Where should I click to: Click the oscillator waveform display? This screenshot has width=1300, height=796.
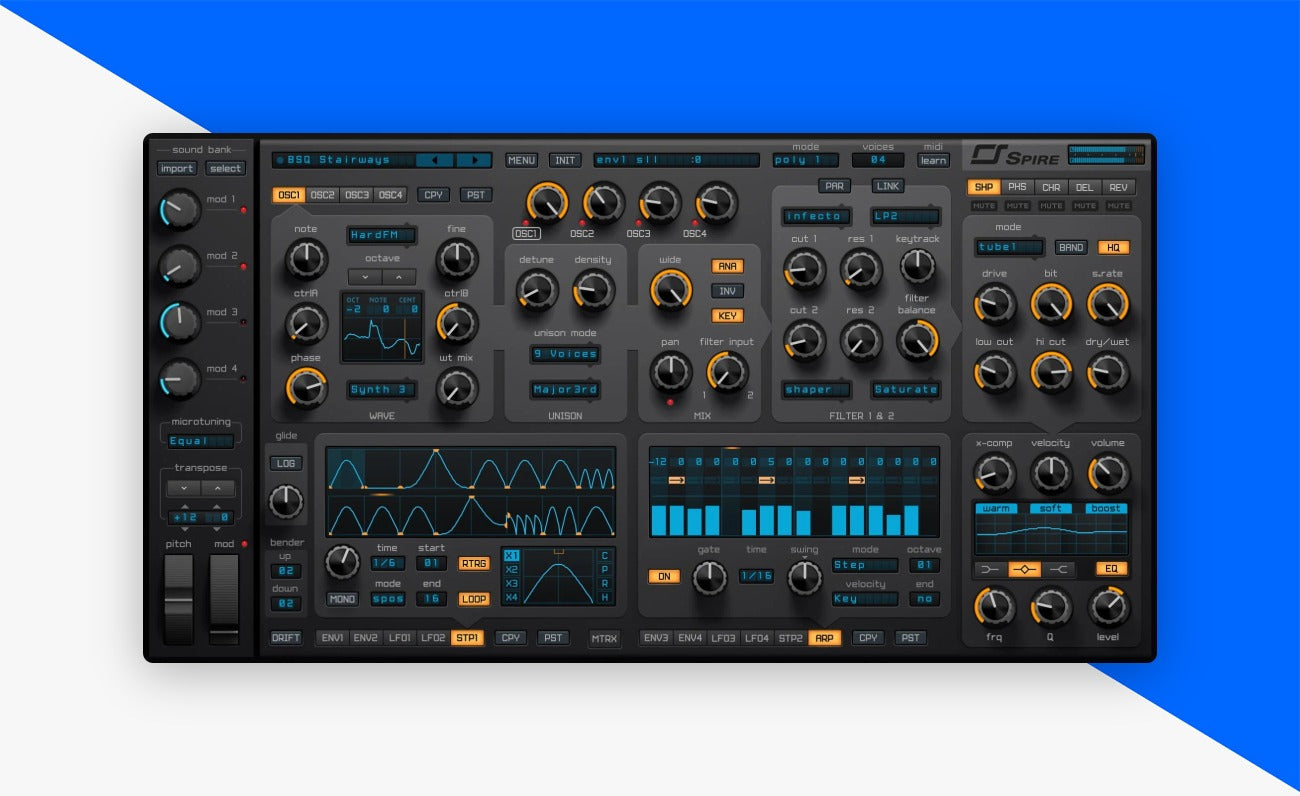click(382, 327)
